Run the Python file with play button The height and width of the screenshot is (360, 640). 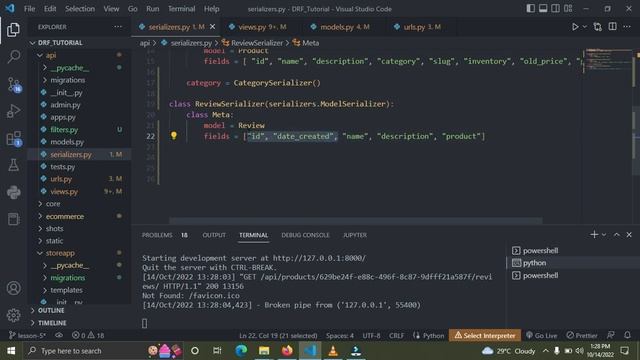[575, 27]
